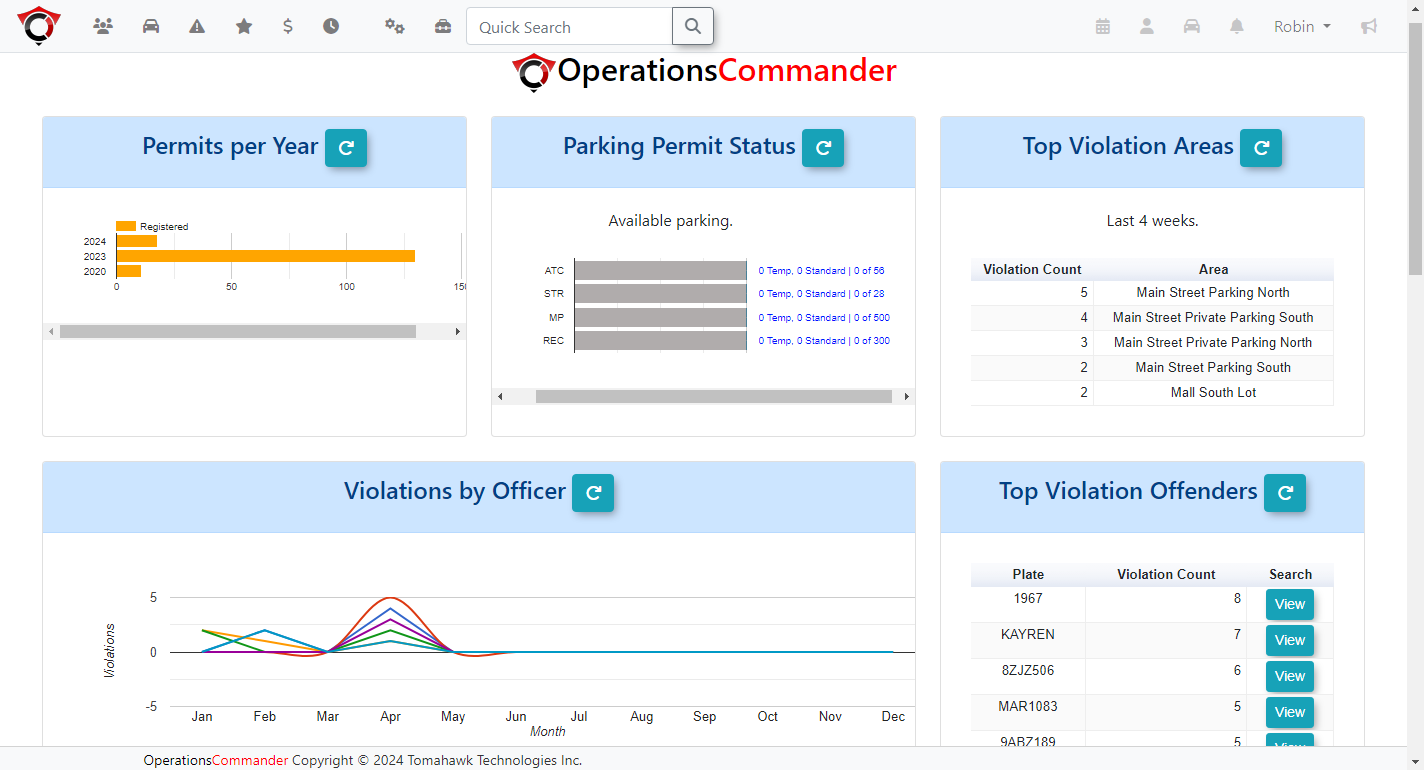The image size is (1424, 770).
Task: Refresh the Permits per Year chart
Action: pyautogui.click(x=346, y=148)
